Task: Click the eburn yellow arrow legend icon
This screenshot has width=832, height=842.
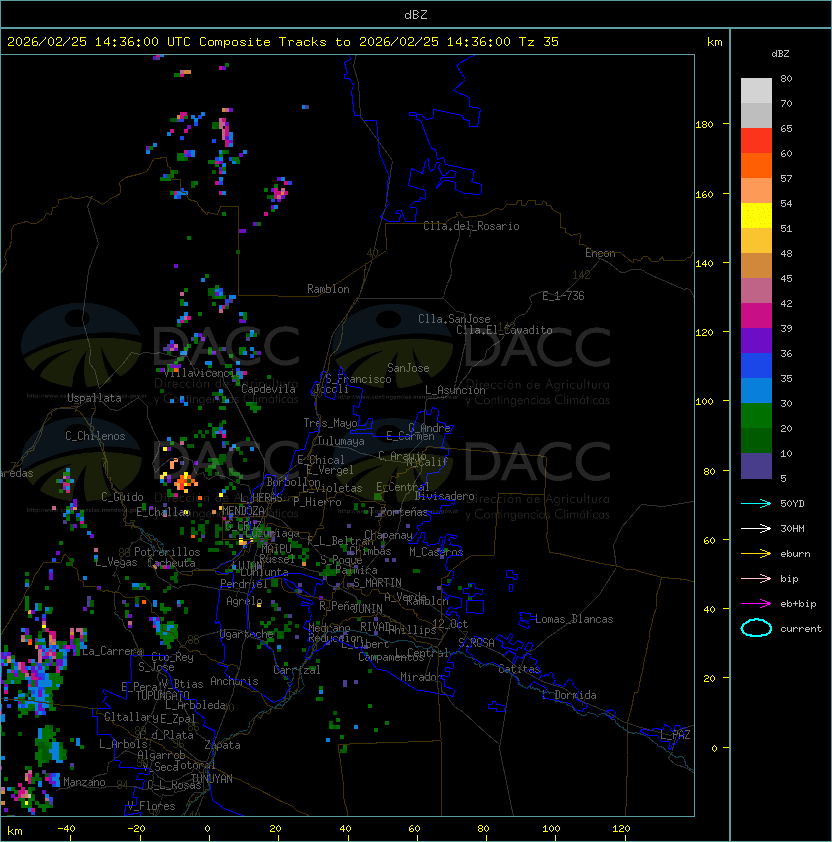Action: pos(756,554)
